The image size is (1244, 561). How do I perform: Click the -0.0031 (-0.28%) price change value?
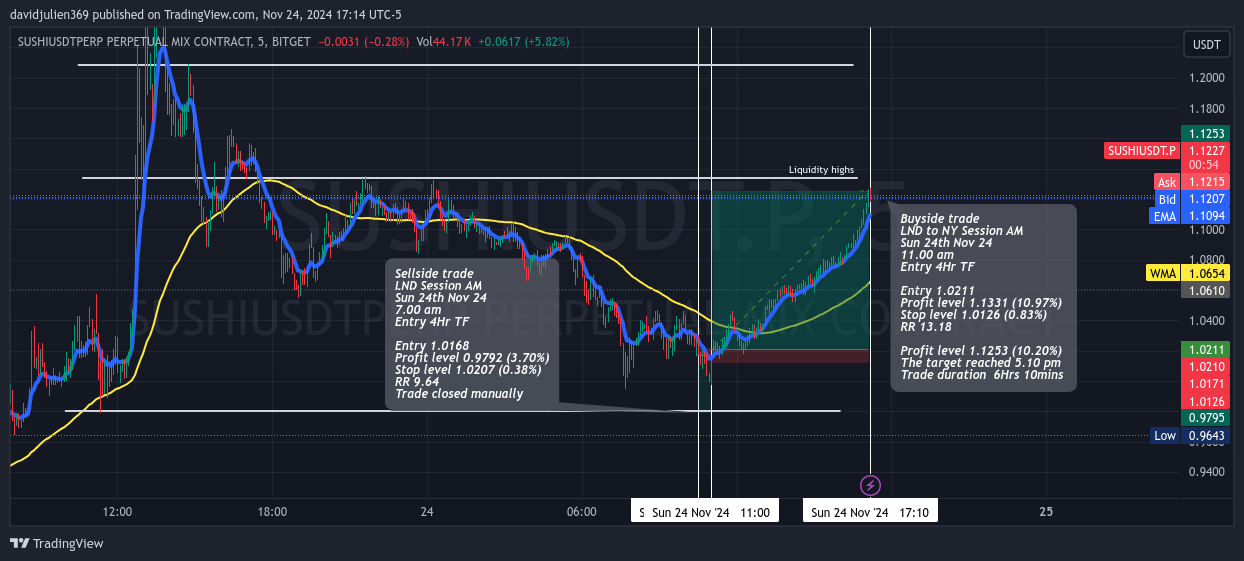364,41
